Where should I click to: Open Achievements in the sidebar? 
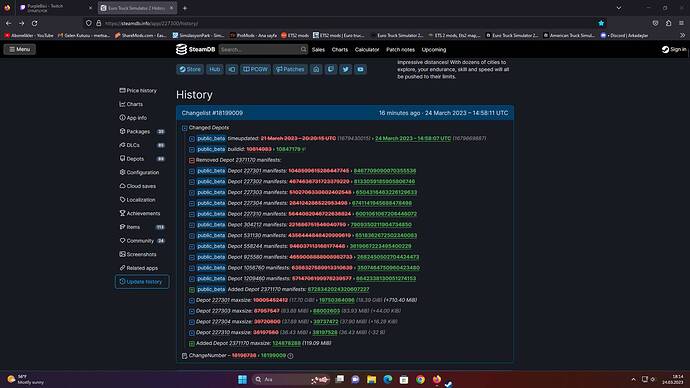point(140,213)
